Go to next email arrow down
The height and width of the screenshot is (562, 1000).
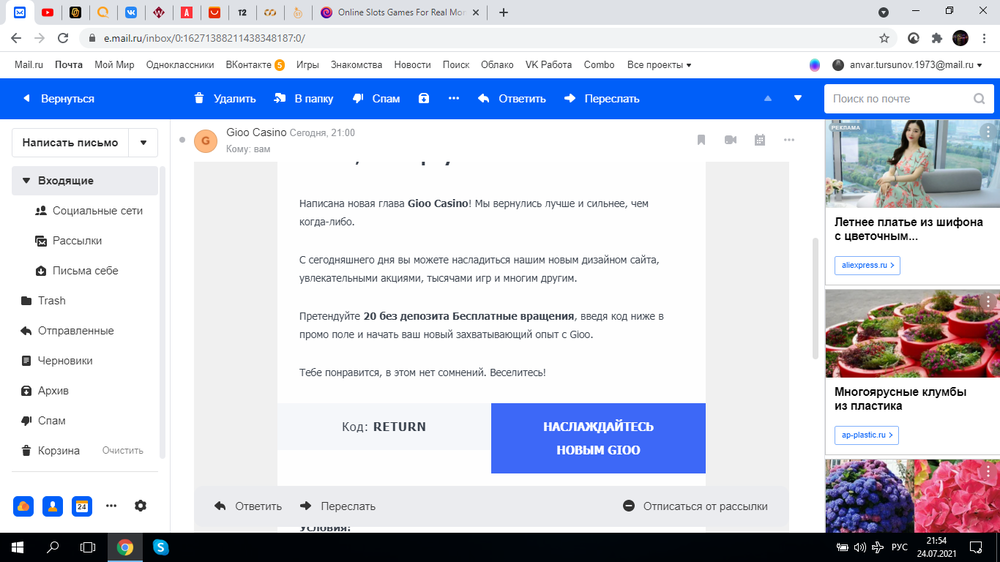(x=798, y=98)
